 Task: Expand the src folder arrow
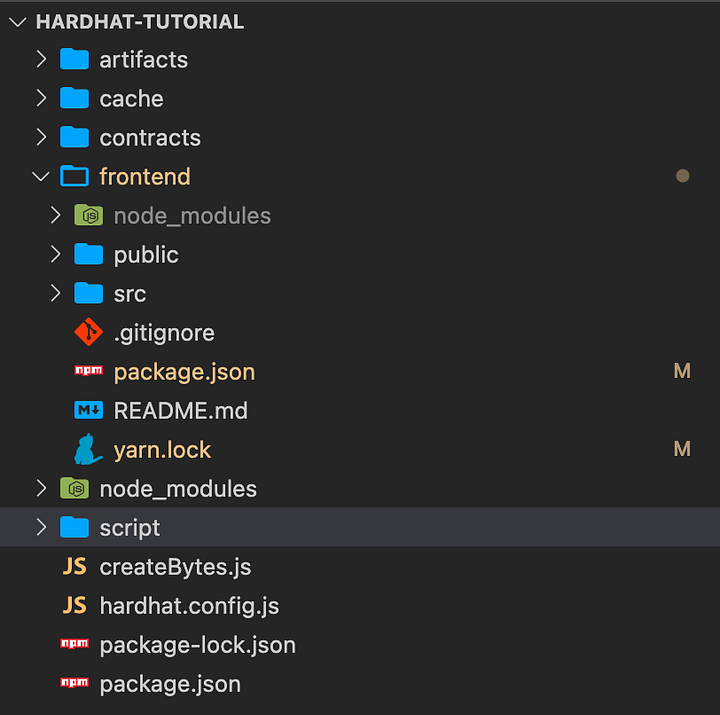pos(56,294)
